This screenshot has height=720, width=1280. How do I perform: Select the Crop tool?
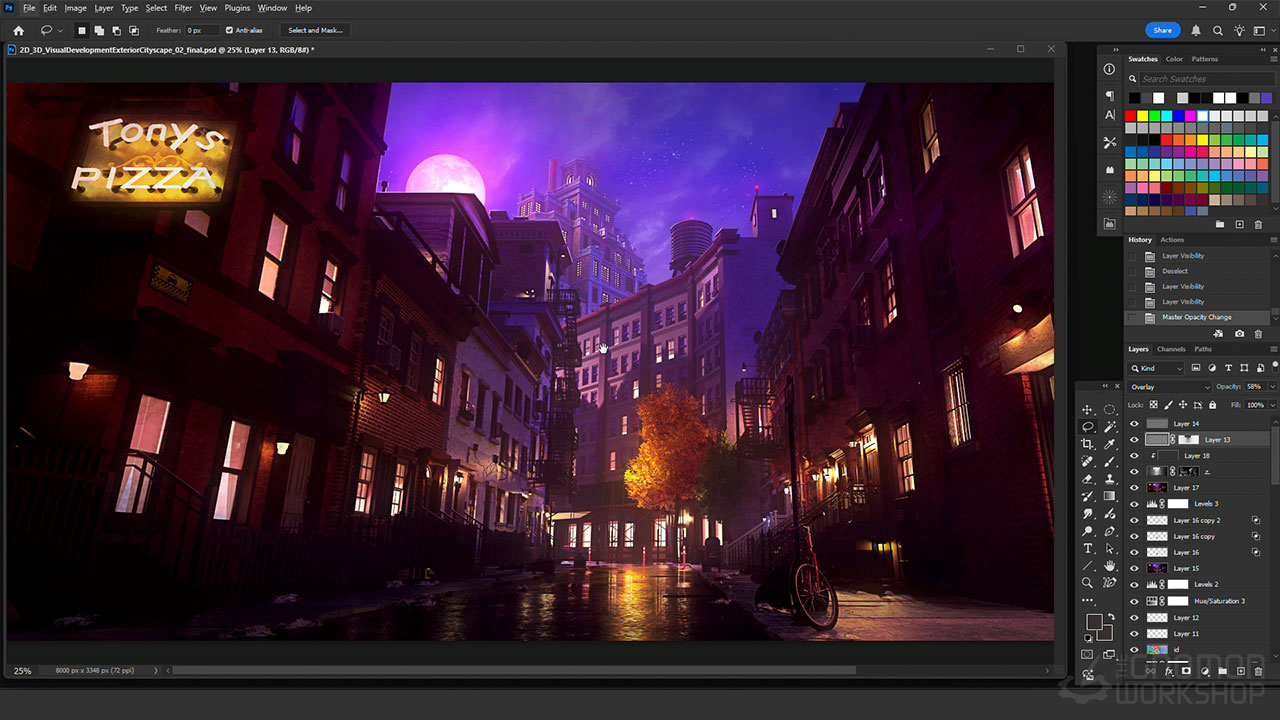pyautogui.click(x=1088, y=444)
